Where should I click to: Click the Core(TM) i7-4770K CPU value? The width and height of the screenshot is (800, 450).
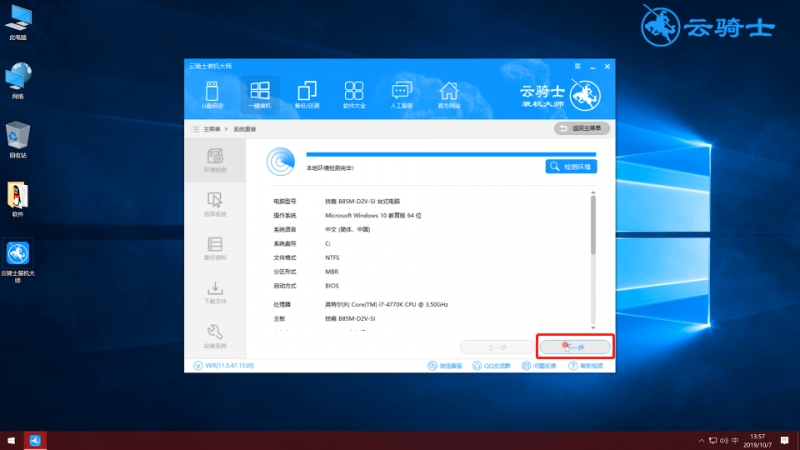tap(387, 305)
